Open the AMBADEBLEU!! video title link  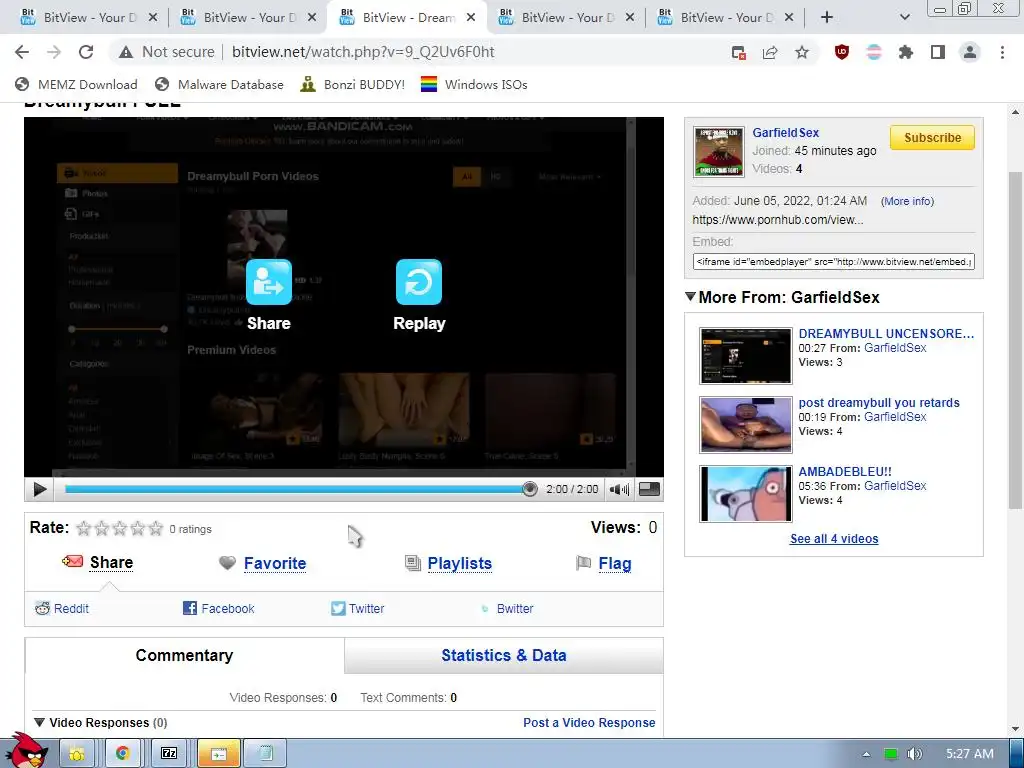(844, 472)
